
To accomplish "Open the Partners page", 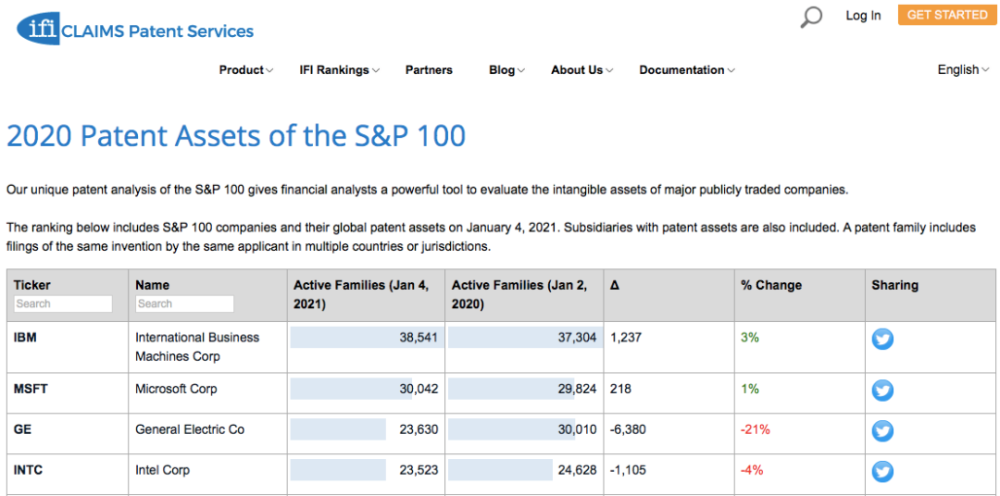I will 429,70.
